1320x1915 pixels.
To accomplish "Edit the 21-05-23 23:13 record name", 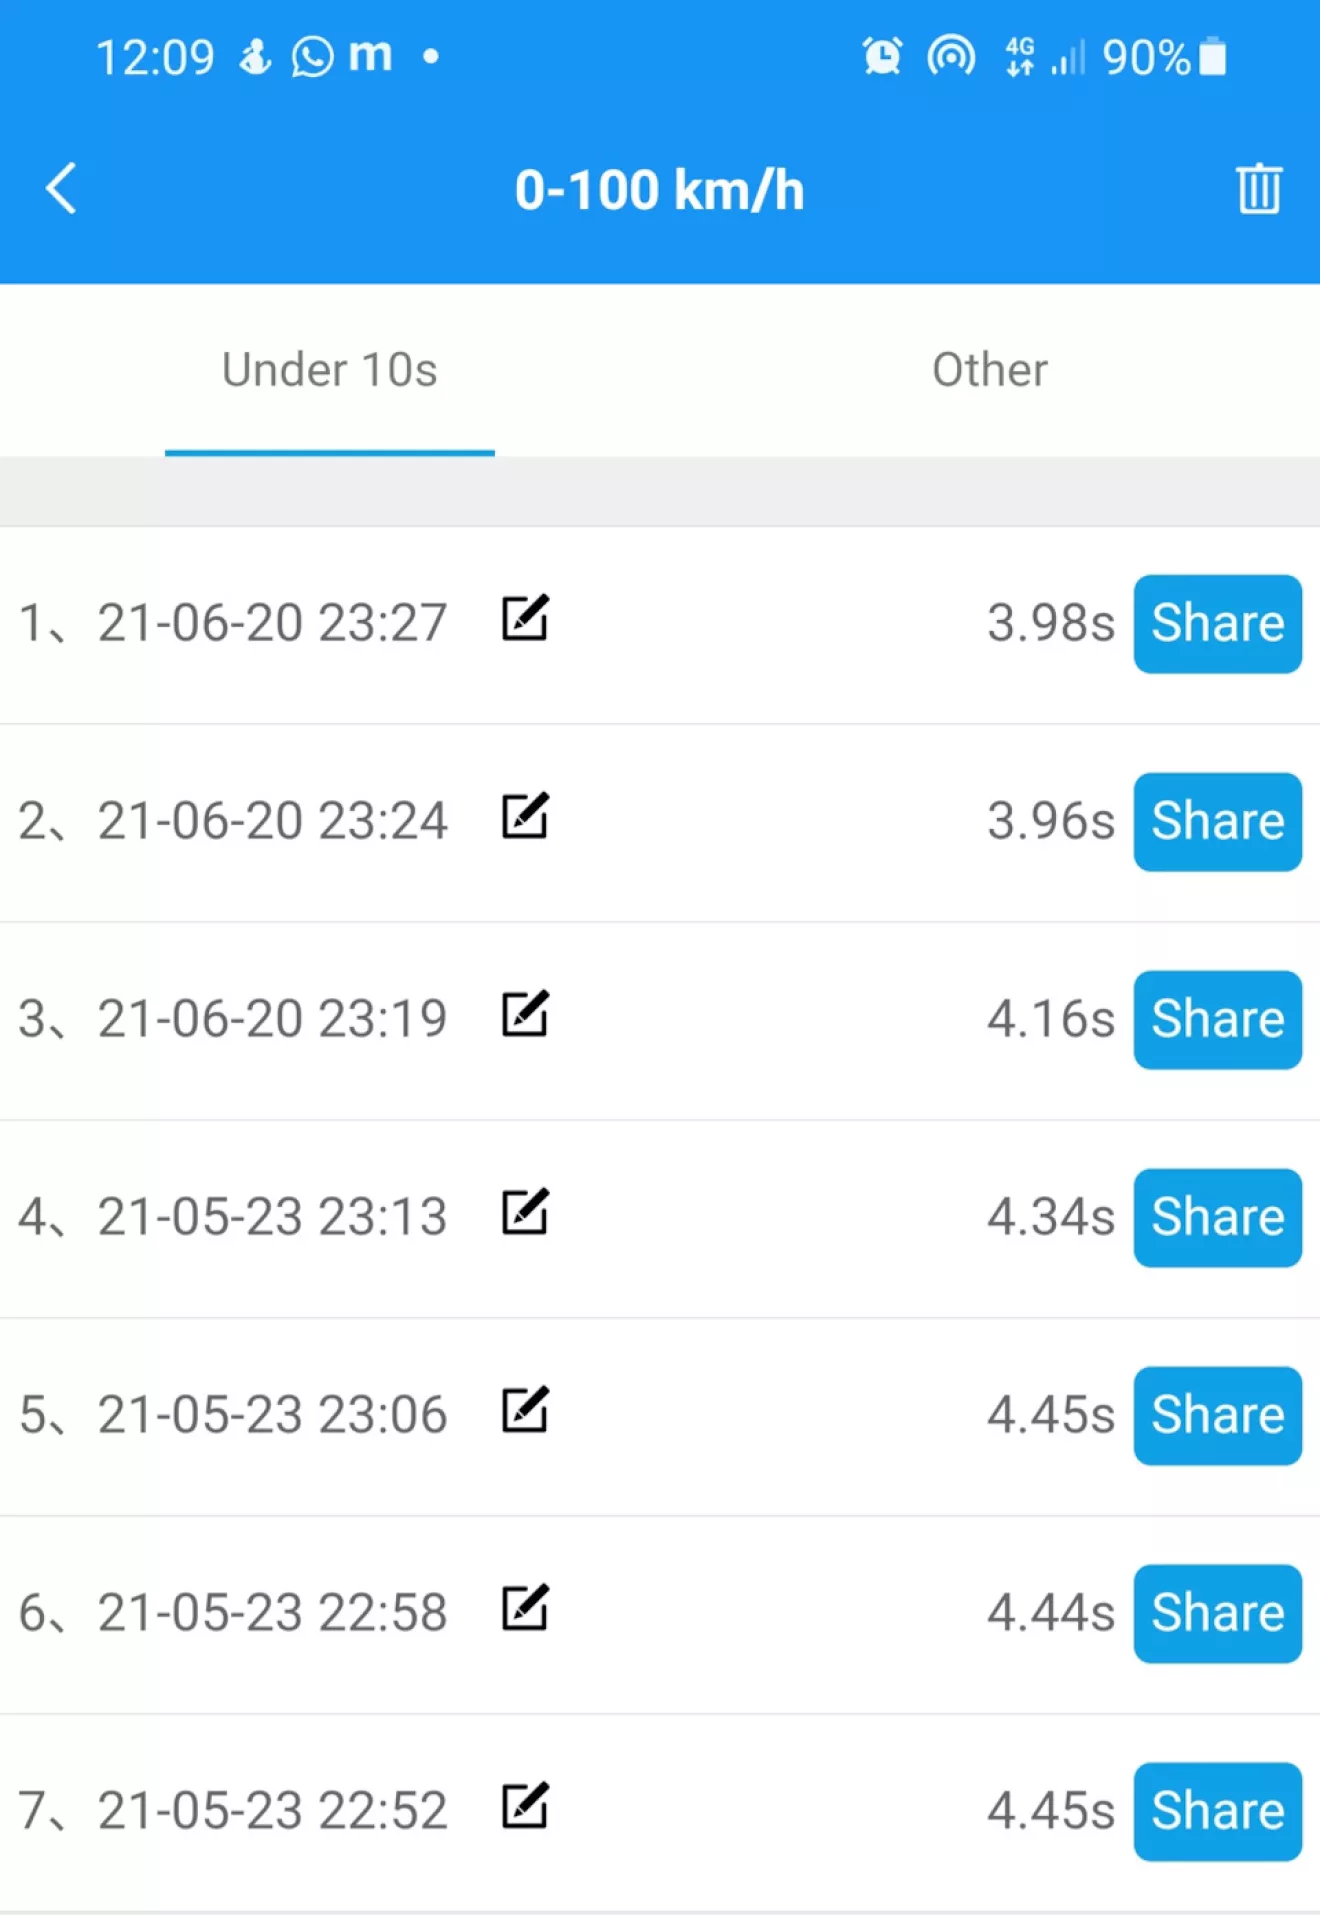I will [525, 1212].
